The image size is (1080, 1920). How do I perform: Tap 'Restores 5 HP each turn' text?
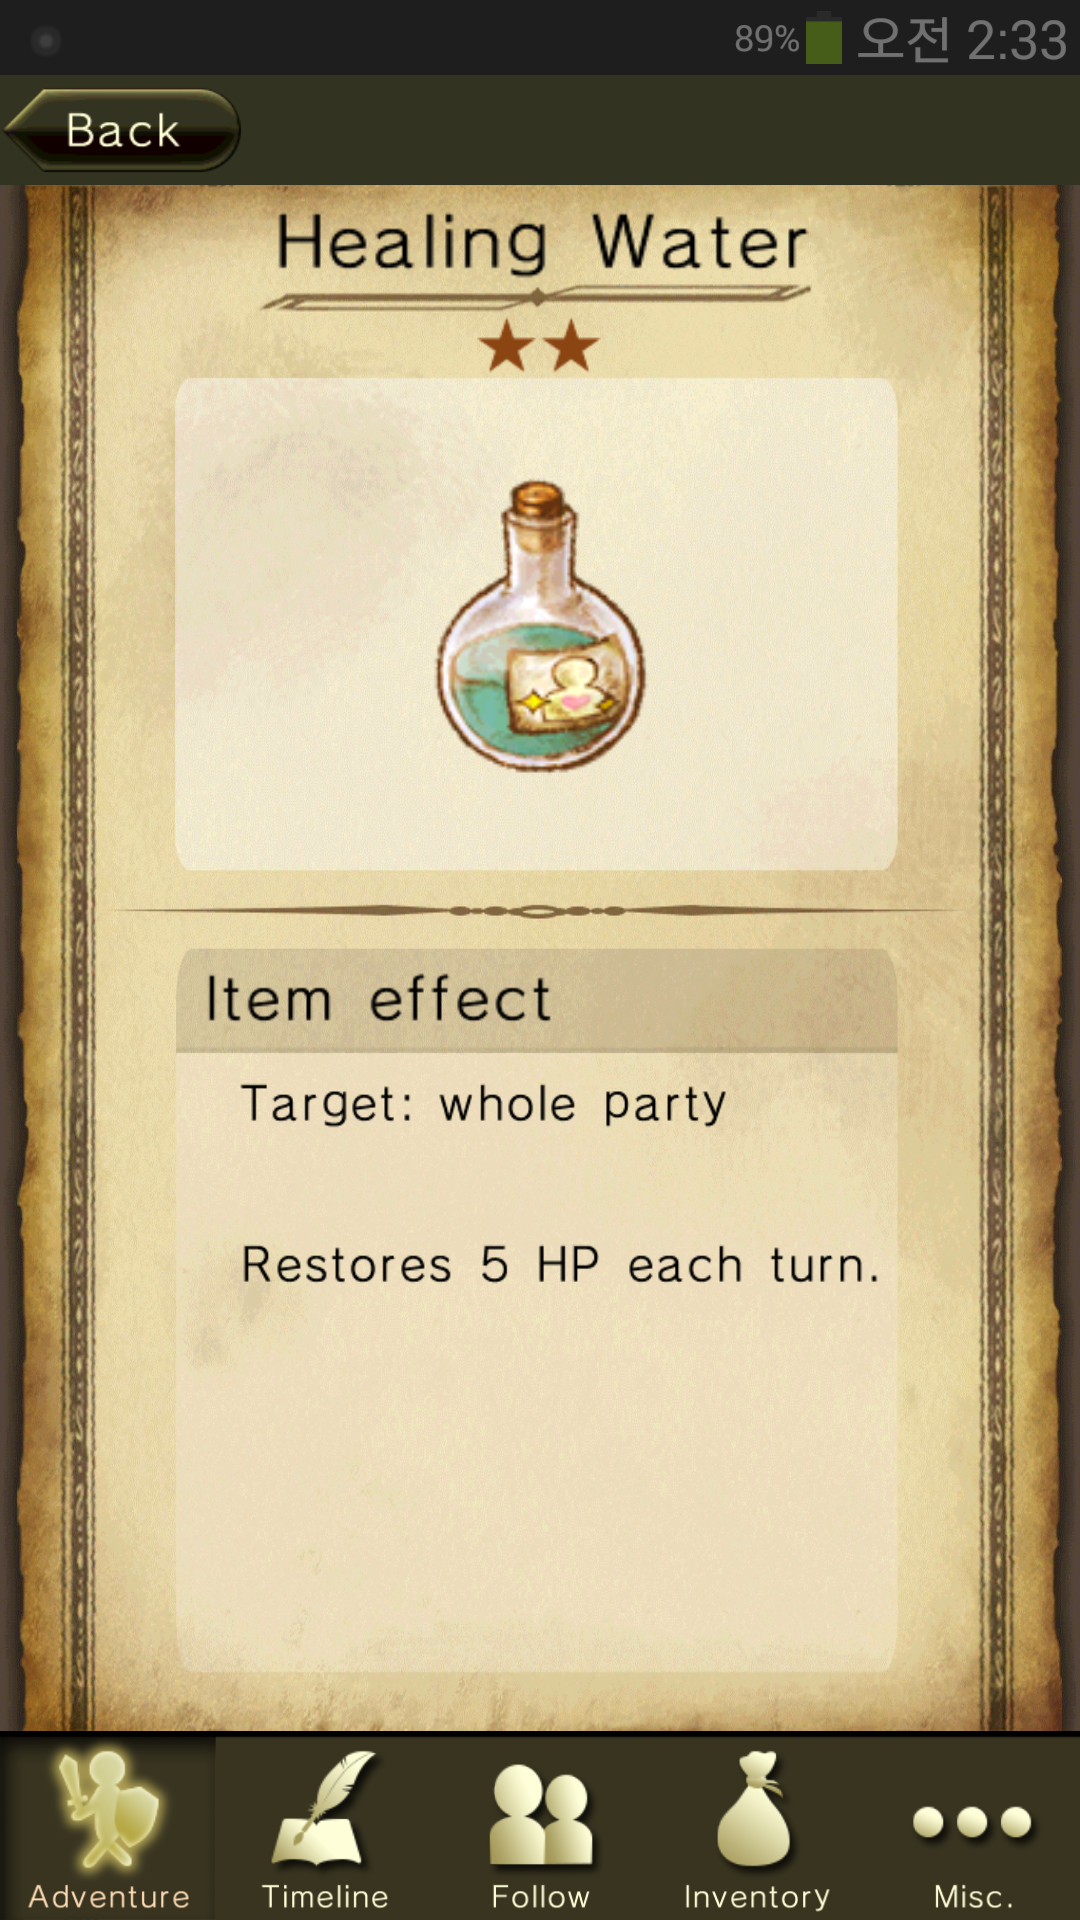tap(560, 1265)
